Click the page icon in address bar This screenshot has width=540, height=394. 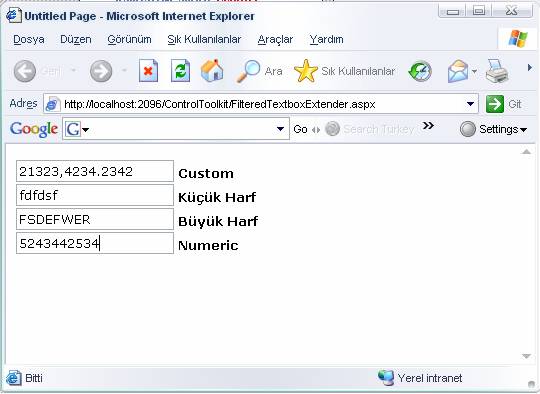52,104
